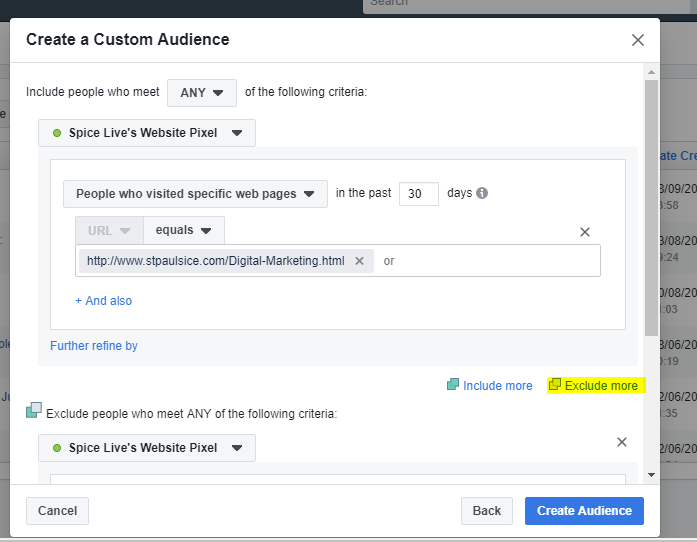Remove the stpaulsice.com Digital-Marketing URL tag

coord(359,261)
